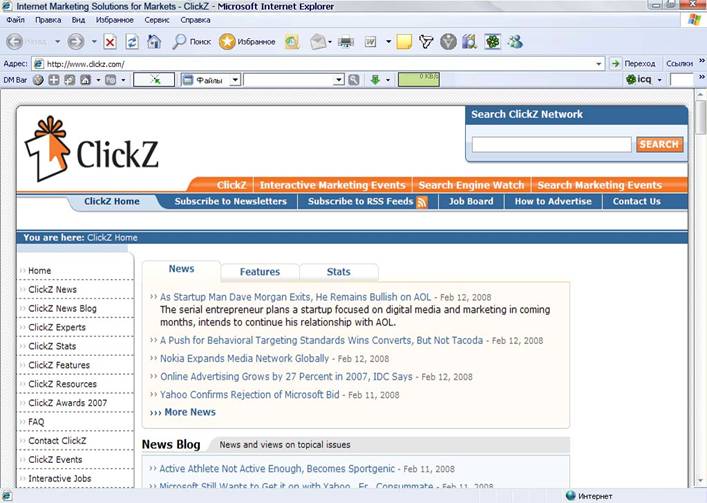The width and height of the screenshot is (707, 503).
Task: Open Search Engine Watch orange tab
Action: click(471, 185)
